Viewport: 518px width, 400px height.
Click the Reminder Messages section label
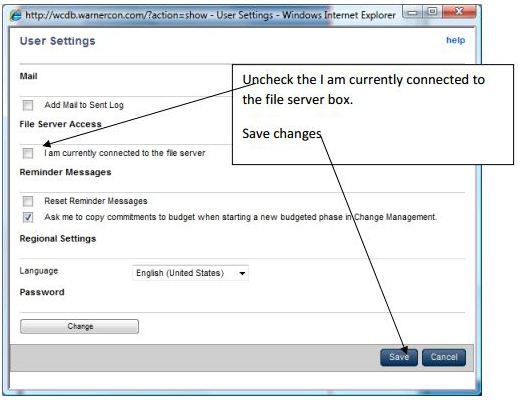coord(65,172)
